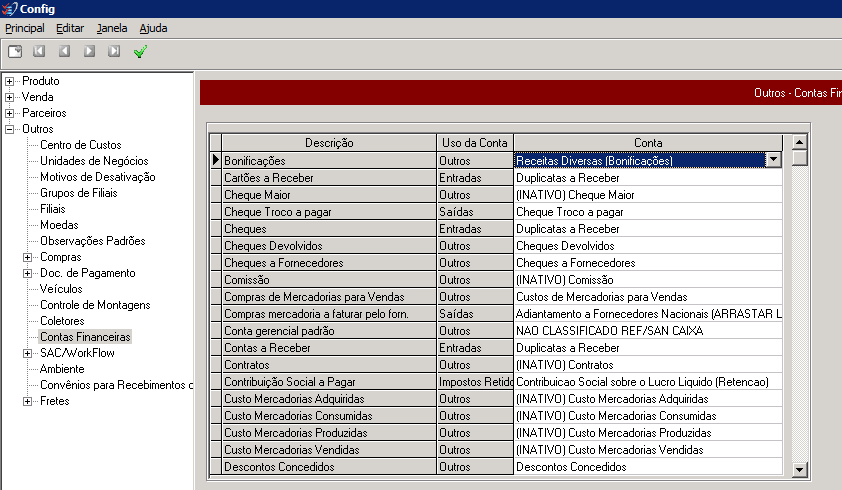842x490 pixels.
Task: Select Moedas in the tree
Action: pyautogui.click(x=59, y=225)
